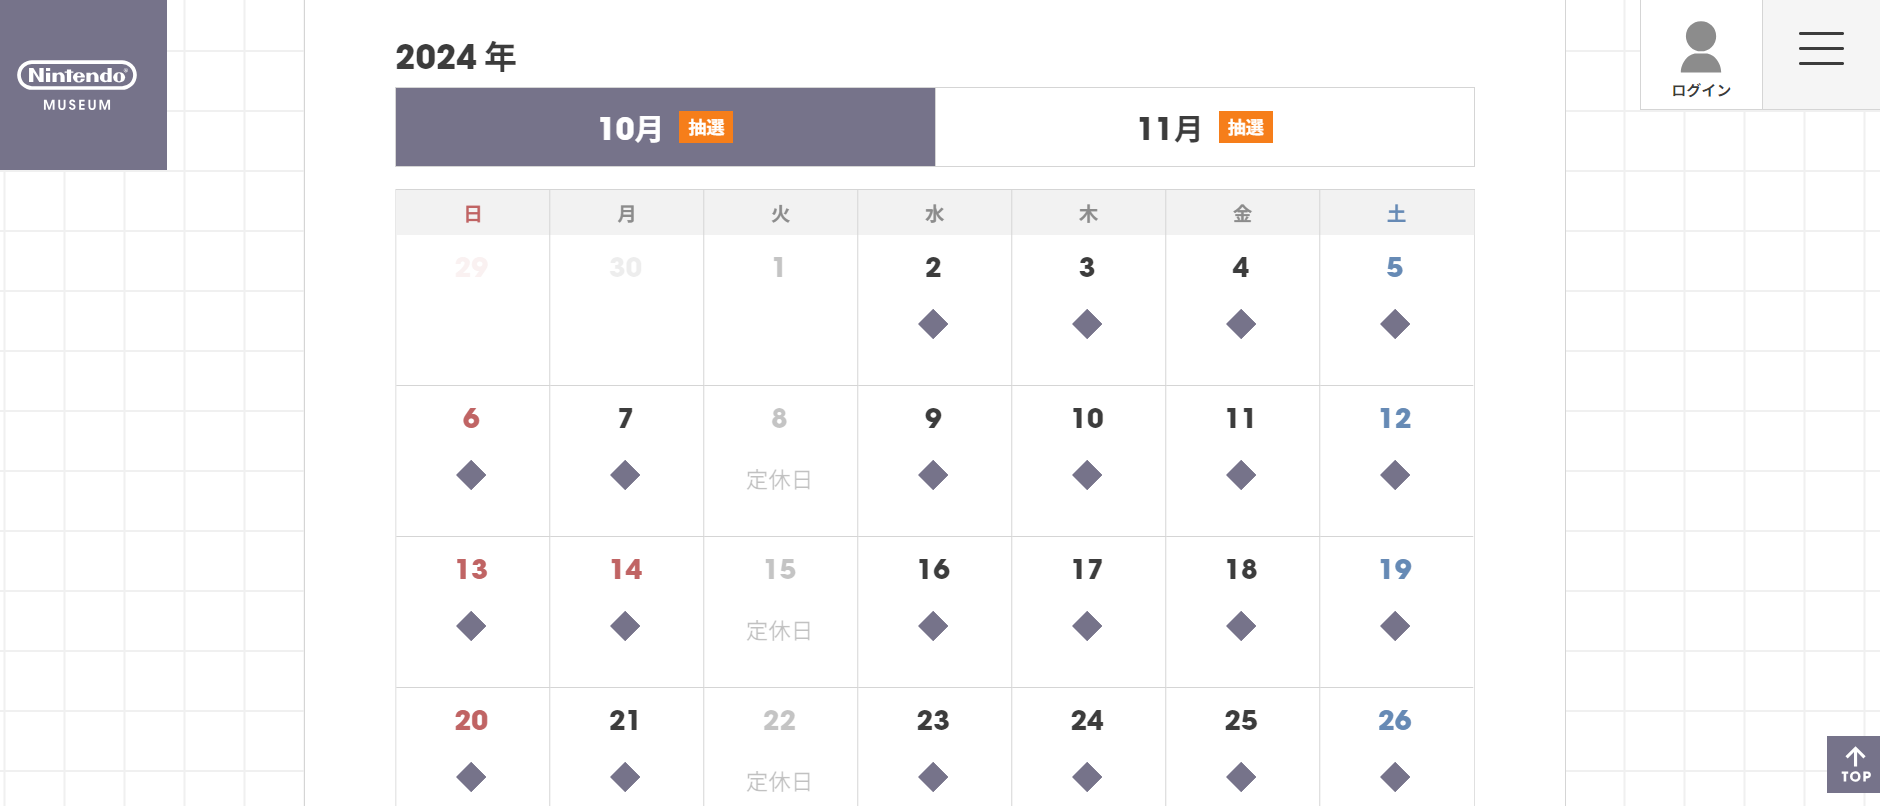Pick the diamond marker for October 23

(933, 777)
